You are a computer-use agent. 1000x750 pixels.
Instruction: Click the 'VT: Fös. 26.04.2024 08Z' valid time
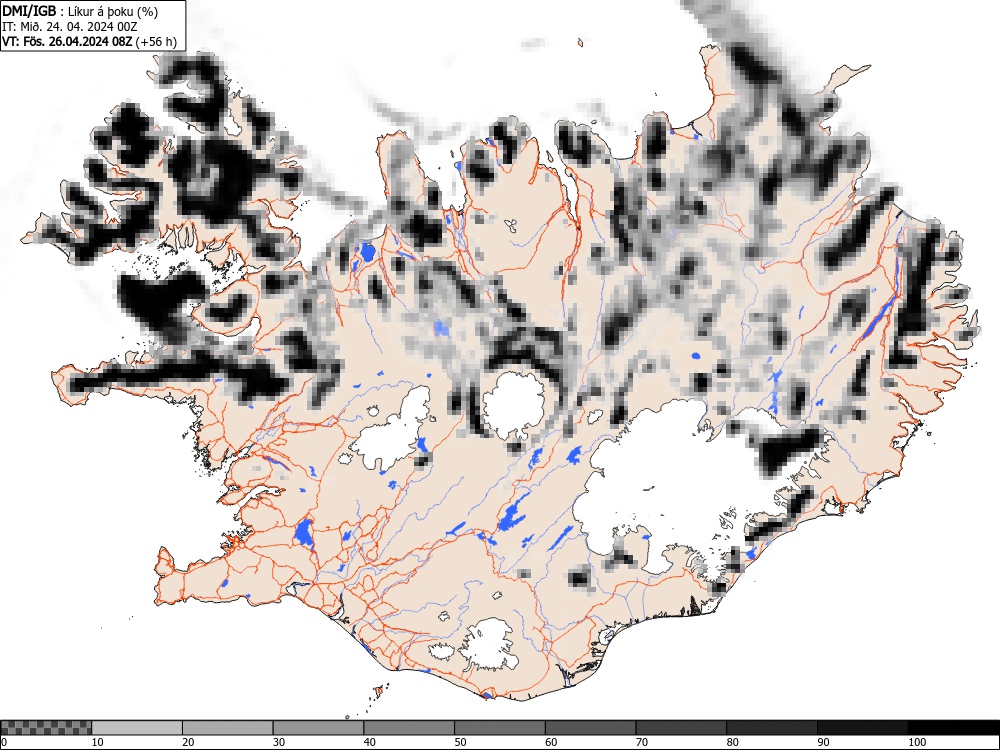click(x=67, y=41)
